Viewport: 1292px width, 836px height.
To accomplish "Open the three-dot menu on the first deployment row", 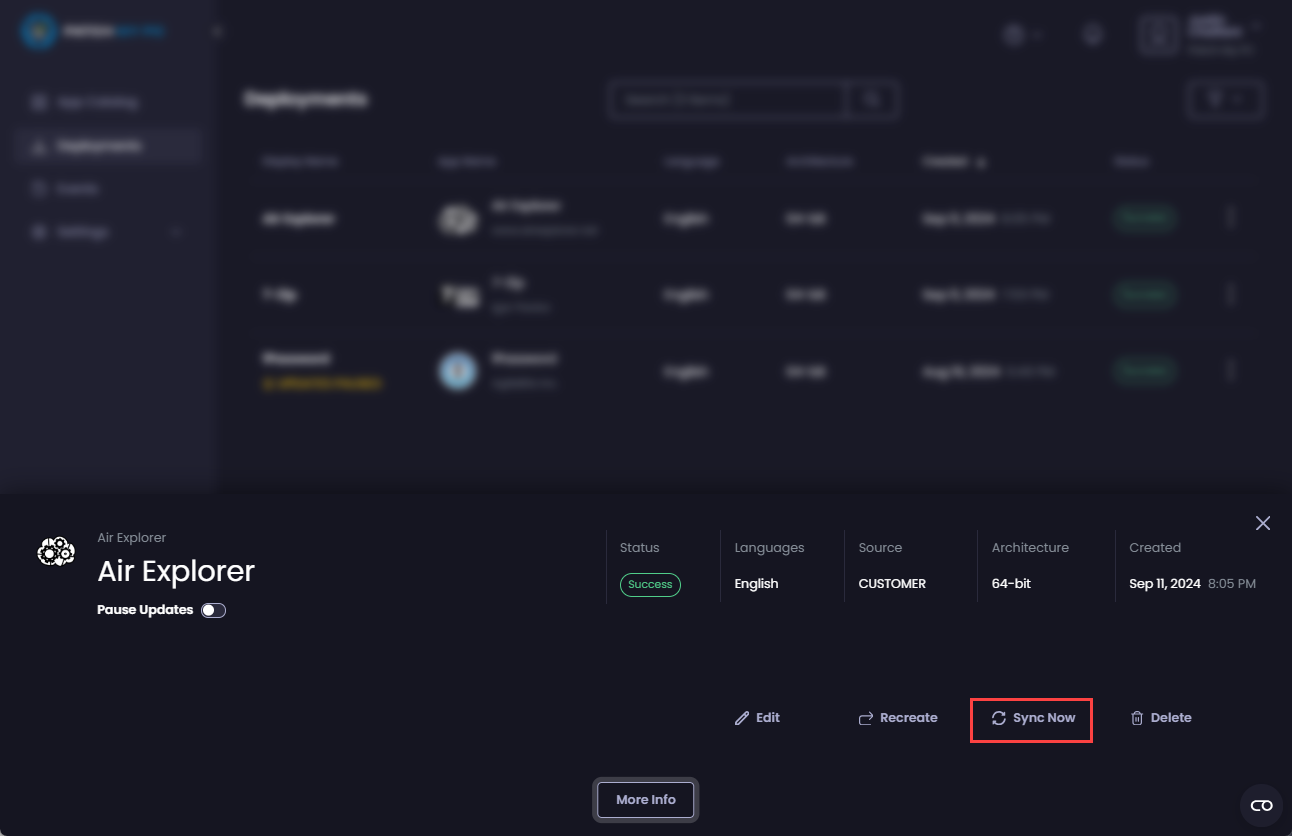I will [1231, 218].
